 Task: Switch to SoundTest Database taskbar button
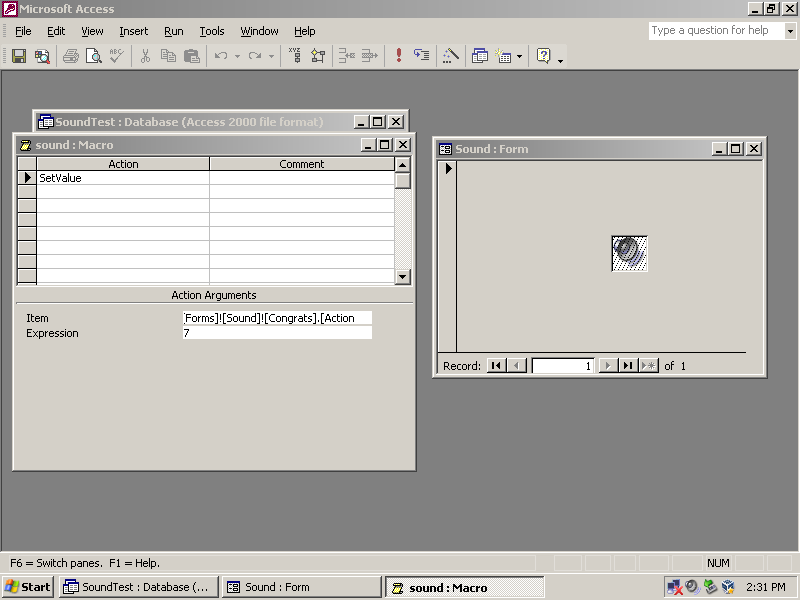tap(139, 587)
